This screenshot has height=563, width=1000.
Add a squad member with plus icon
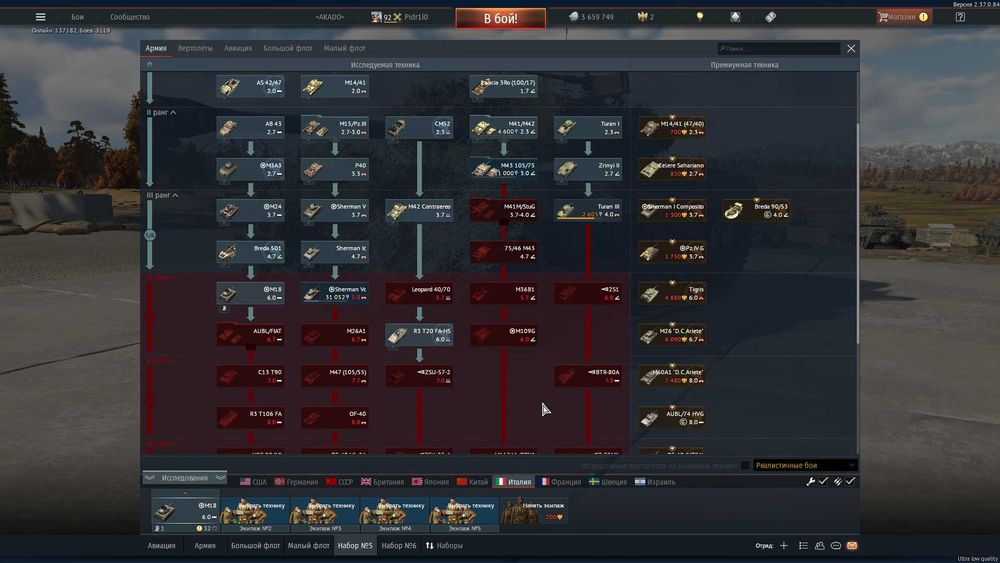[784, 546]
